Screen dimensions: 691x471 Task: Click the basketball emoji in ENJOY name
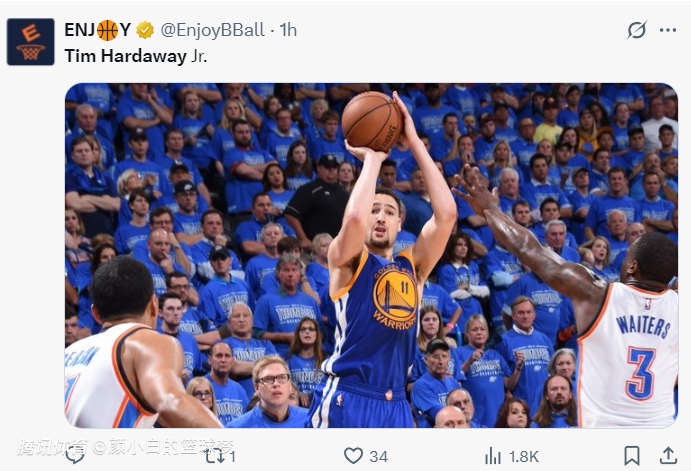108,30
